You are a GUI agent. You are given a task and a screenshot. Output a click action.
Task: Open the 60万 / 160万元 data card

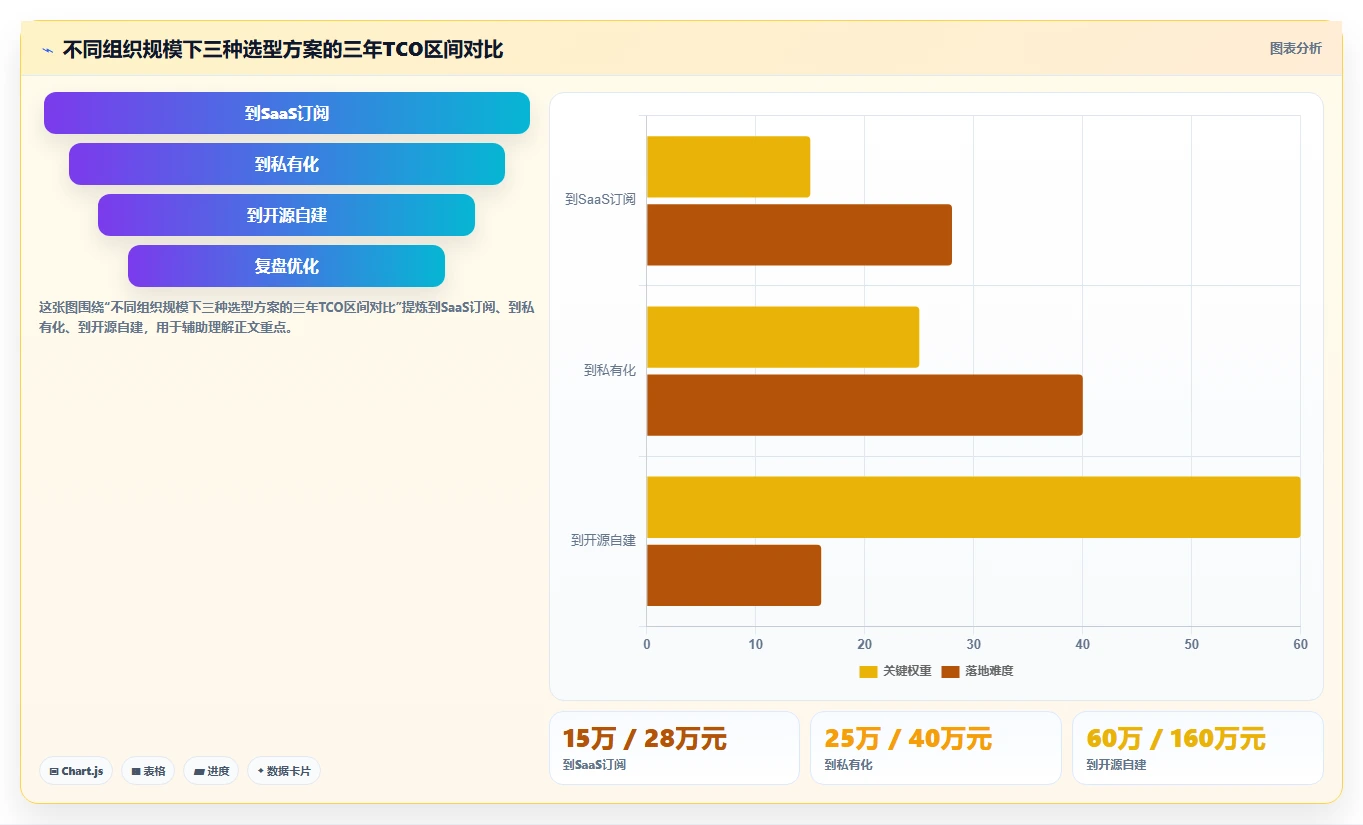coord(1198,748)
